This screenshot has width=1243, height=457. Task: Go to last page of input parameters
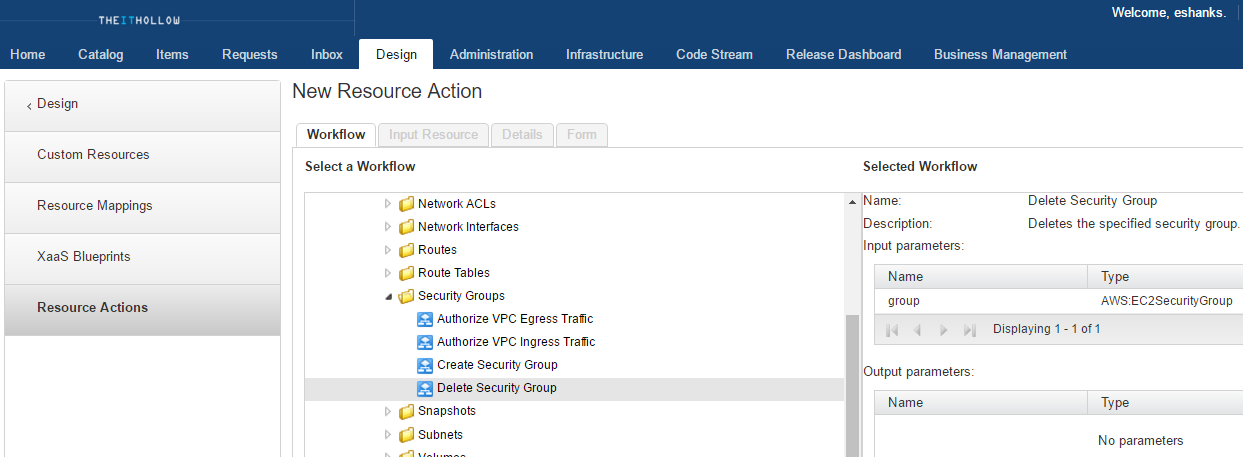pos(969,329)
